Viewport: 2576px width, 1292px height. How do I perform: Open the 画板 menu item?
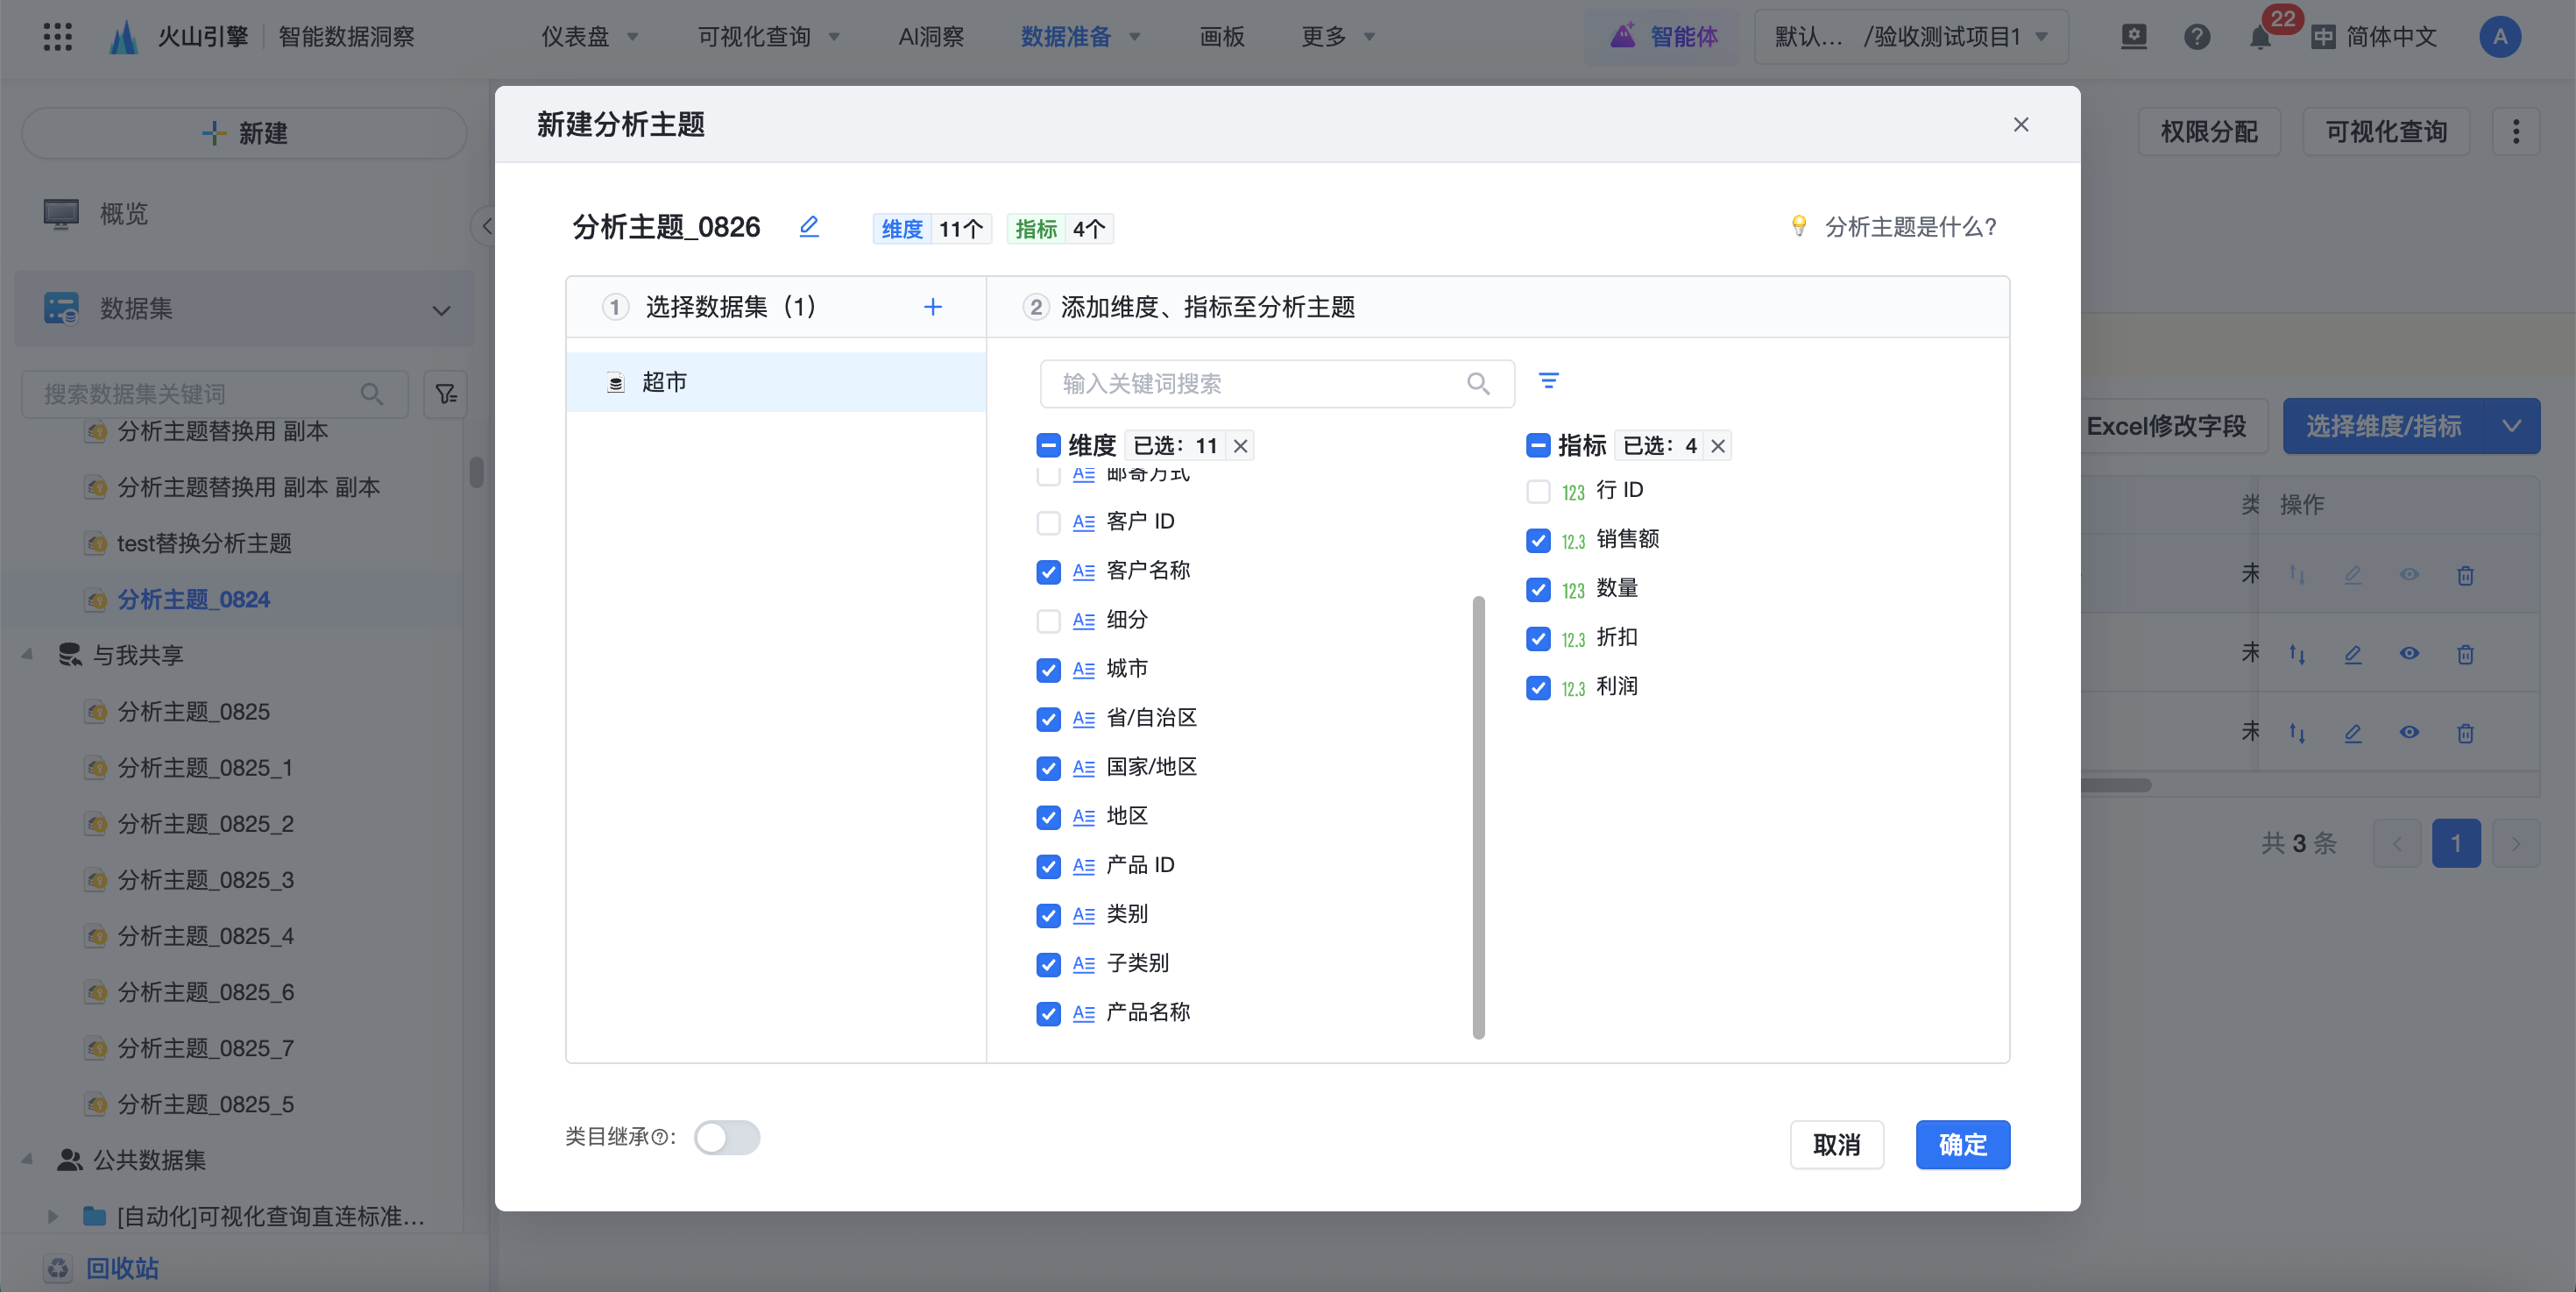pyautogui.click(x=1221, y=37)
